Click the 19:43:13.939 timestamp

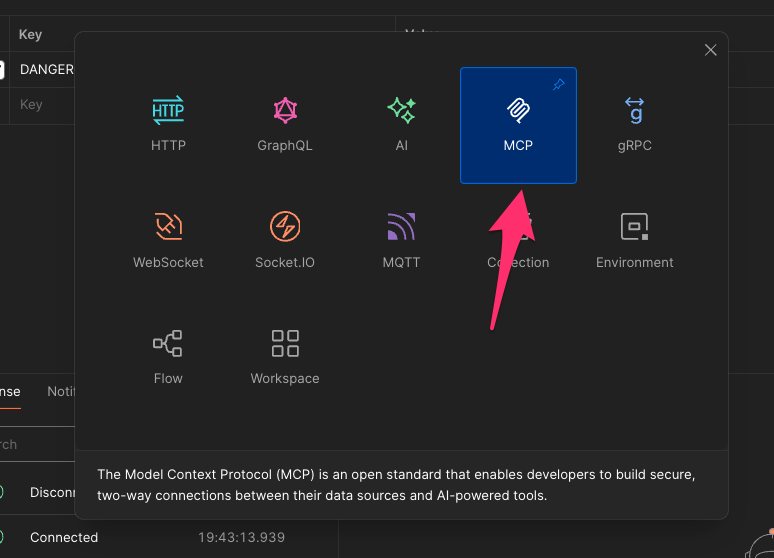[241, 537]
